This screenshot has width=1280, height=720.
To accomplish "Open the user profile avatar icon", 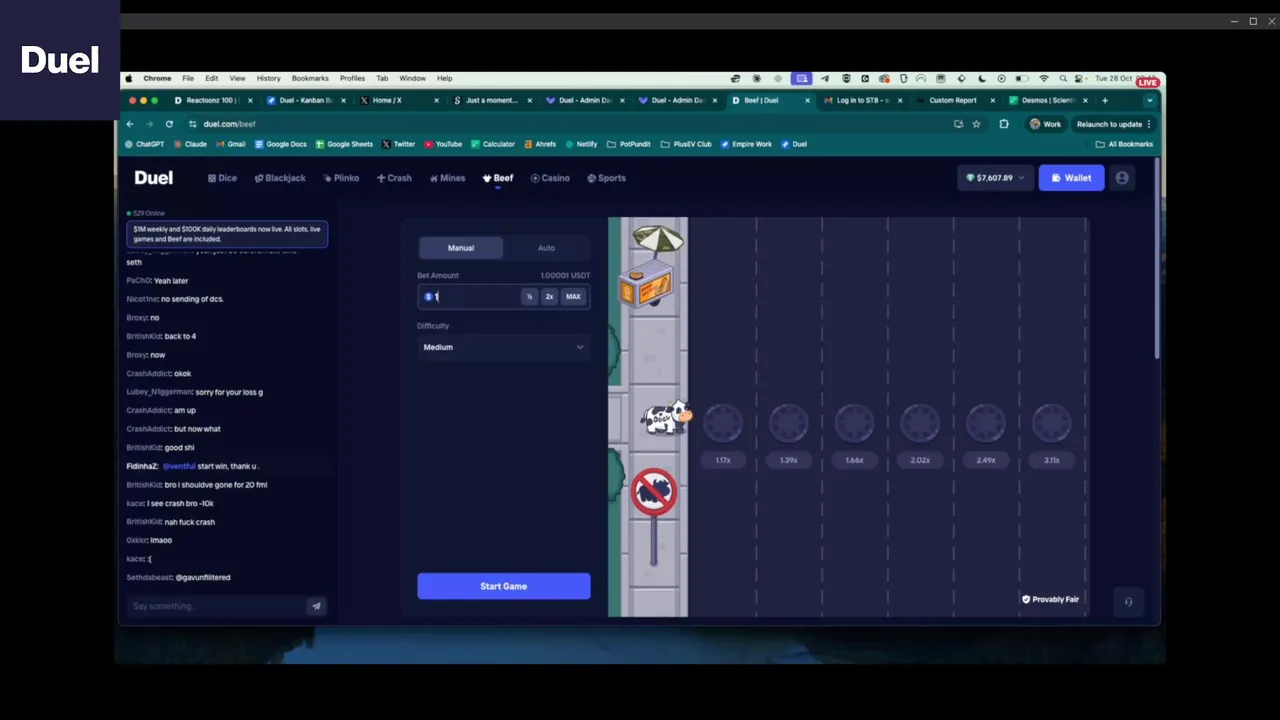I will point(1122,178).
